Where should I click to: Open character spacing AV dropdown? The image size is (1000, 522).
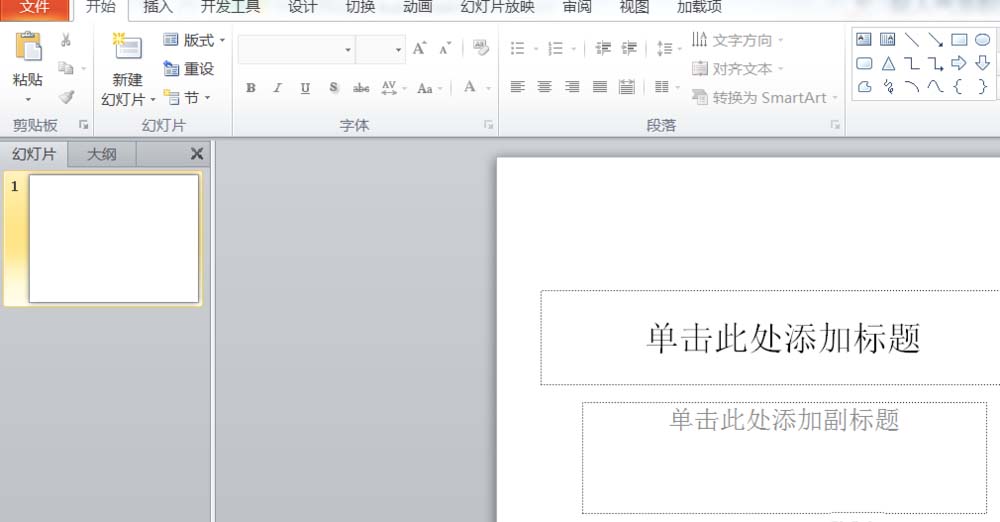point(393,88)
